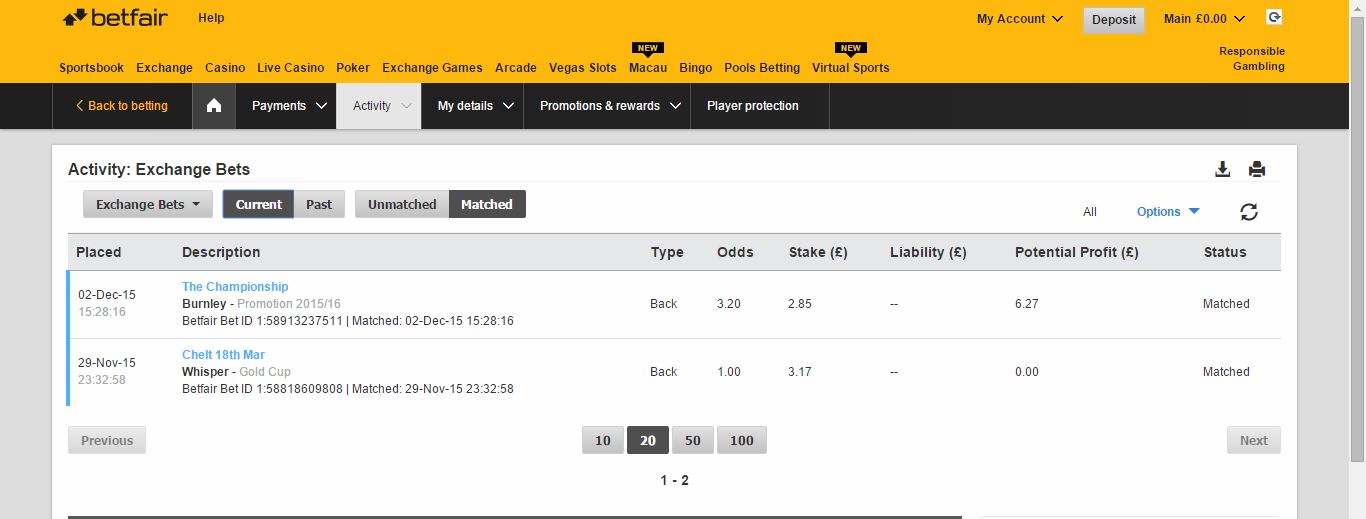Click the Deposit button
Image resolution: width=1366 pixels, height=519 pixels.
tap(1114, 20)
